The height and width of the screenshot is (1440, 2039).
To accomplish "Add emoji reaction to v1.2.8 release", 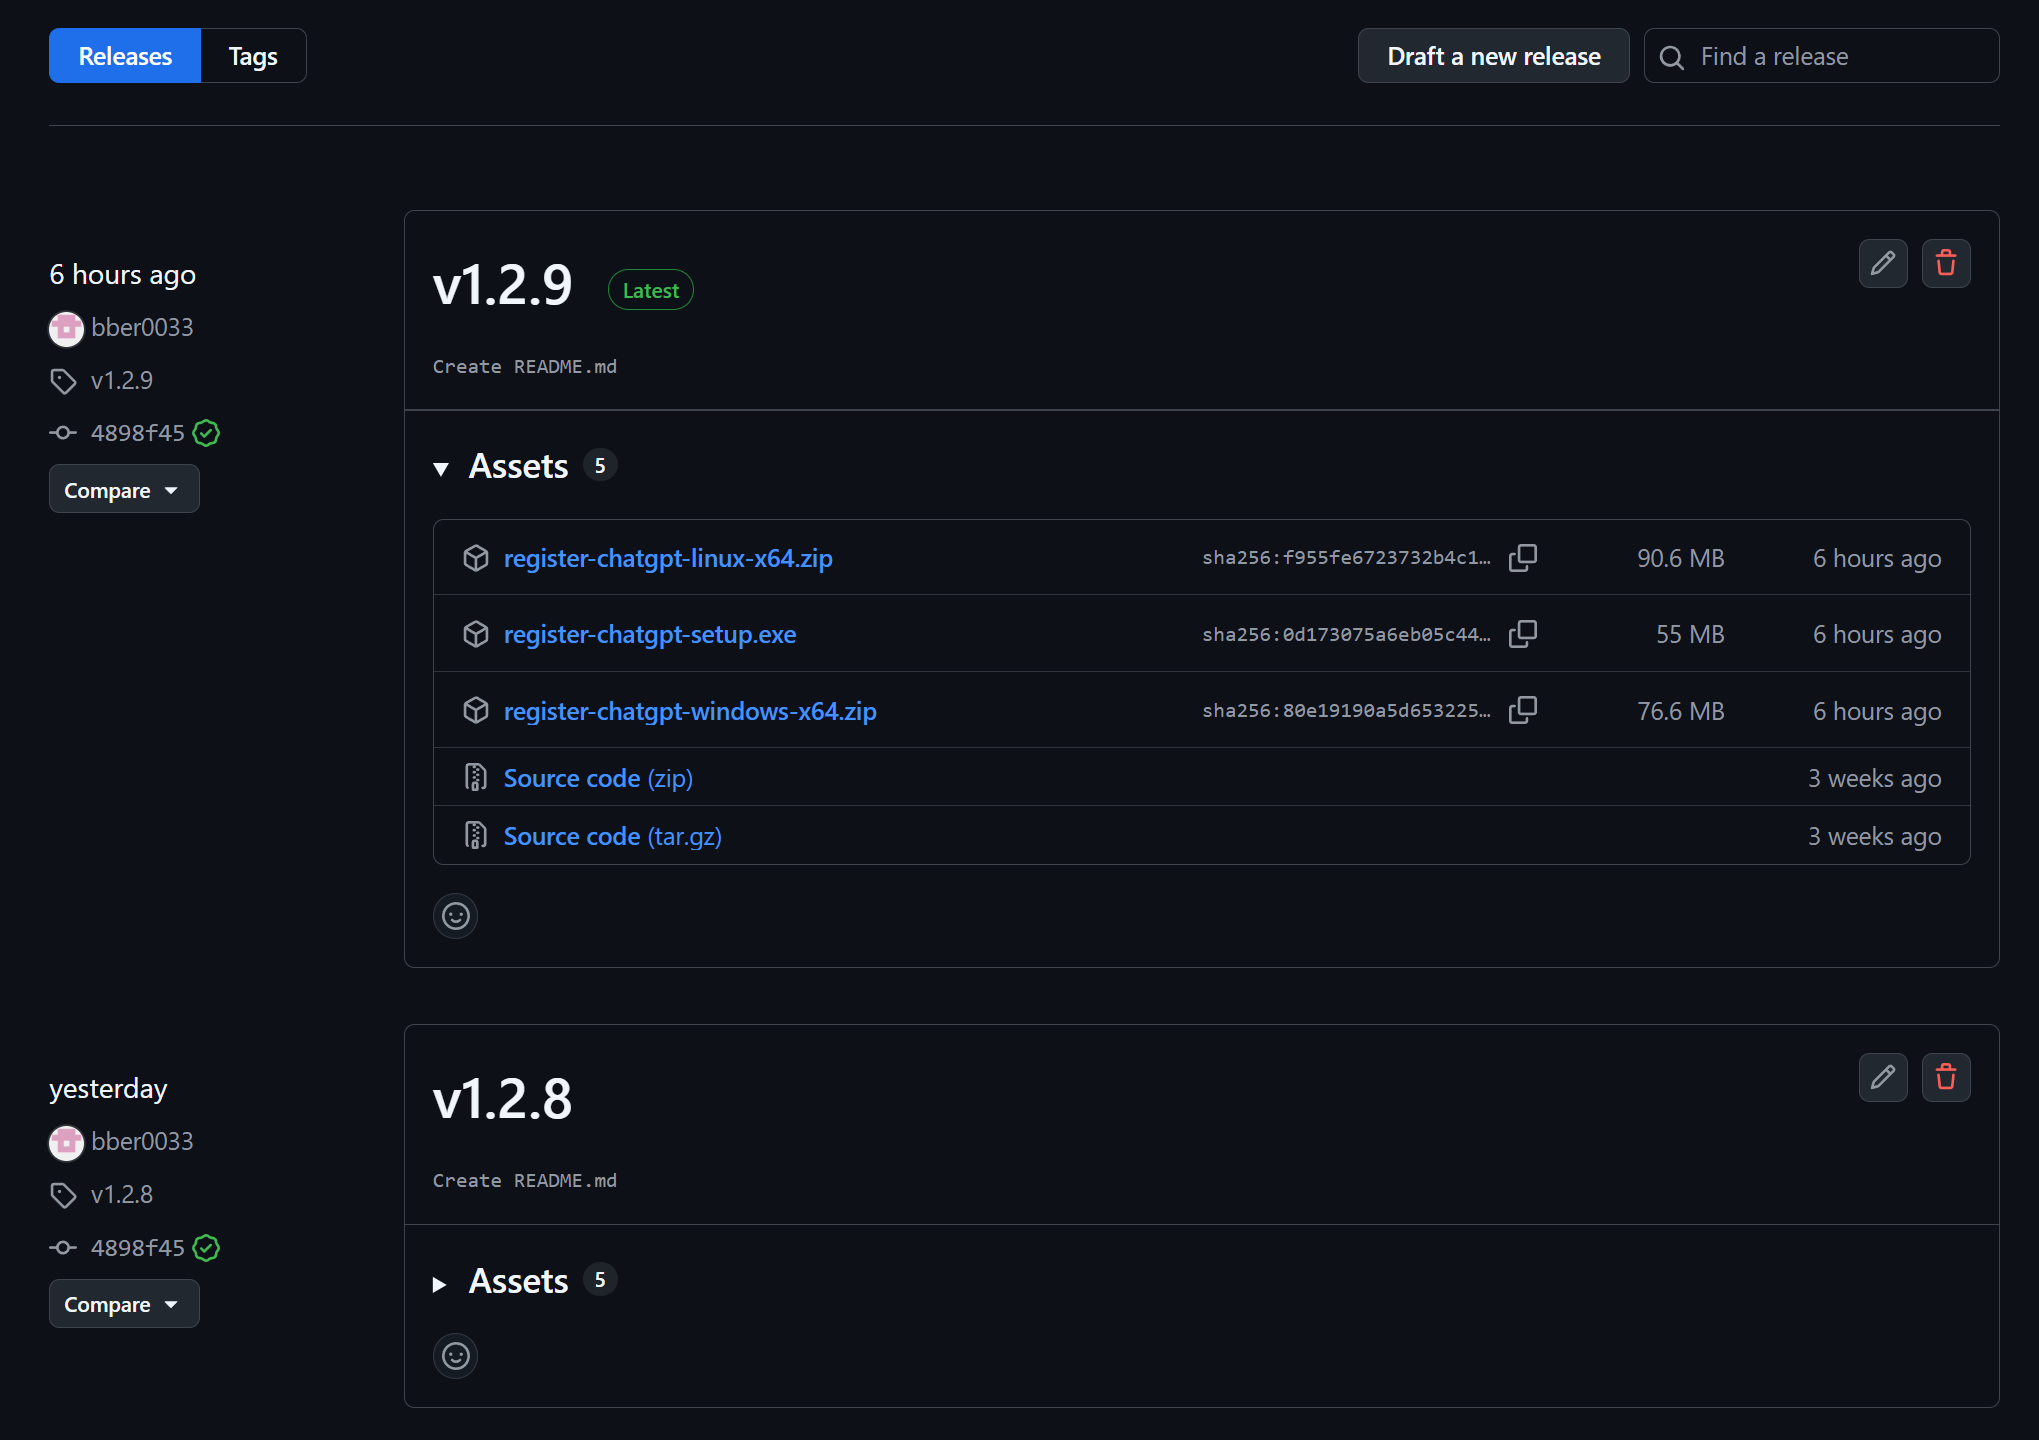I will point(456,1356).
